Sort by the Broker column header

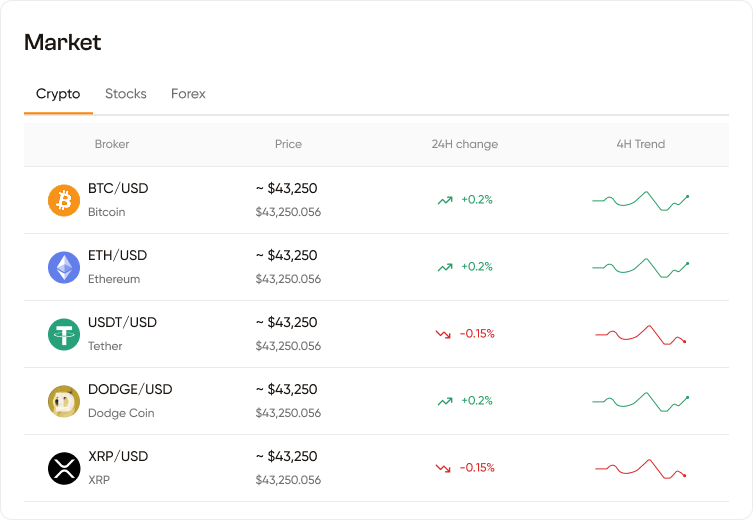(x=112, y=144)
